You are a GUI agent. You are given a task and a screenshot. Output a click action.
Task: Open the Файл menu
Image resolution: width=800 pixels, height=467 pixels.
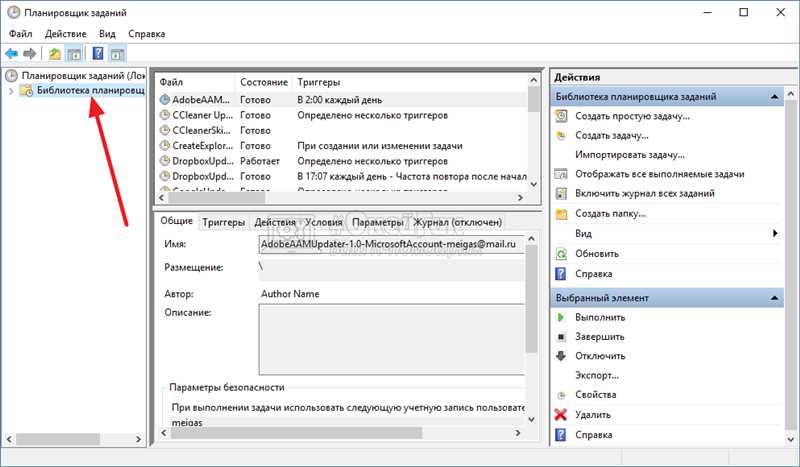(20, 34)
